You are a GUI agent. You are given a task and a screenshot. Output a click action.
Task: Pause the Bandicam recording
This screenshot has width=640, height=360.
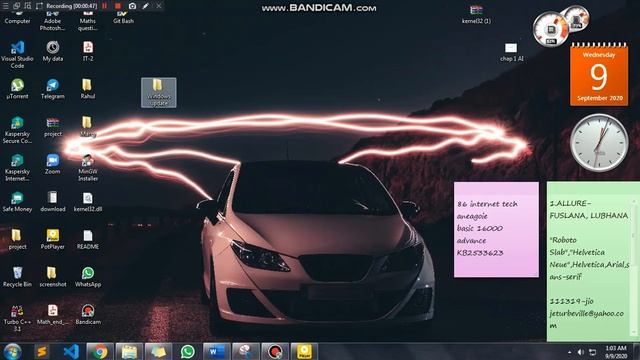(104, 6)
